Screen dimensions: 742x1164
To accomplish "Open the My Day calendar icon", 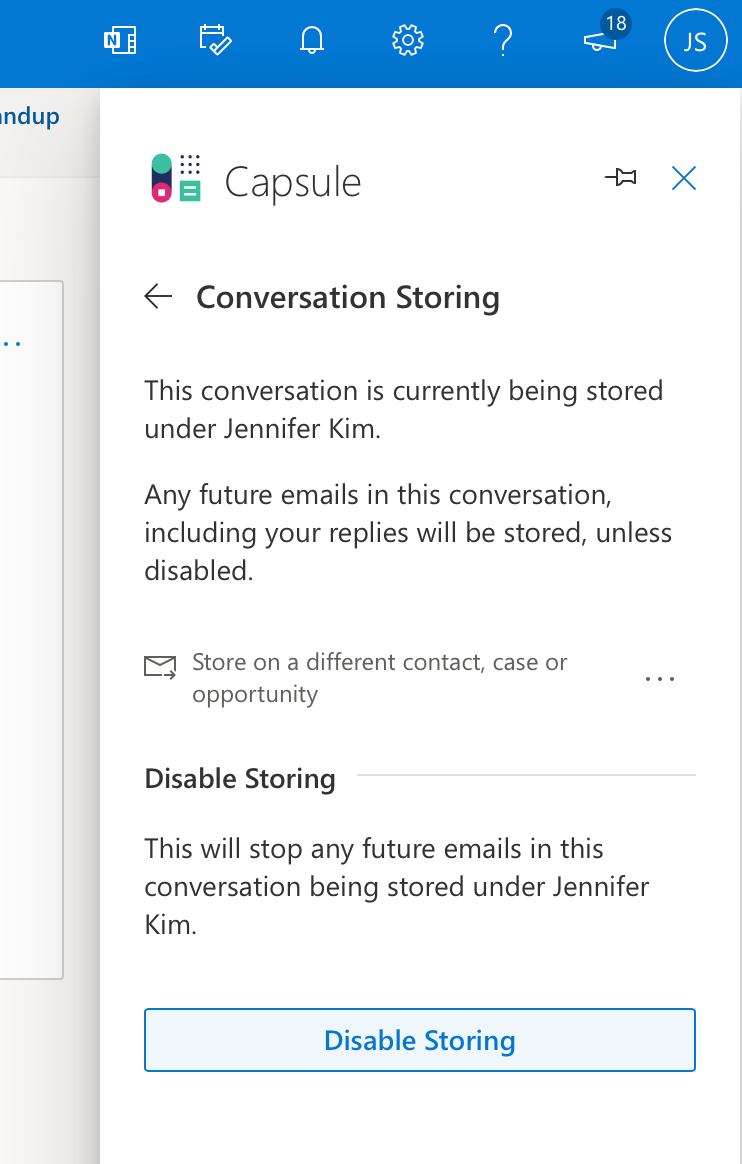I will tap(215, 40).
